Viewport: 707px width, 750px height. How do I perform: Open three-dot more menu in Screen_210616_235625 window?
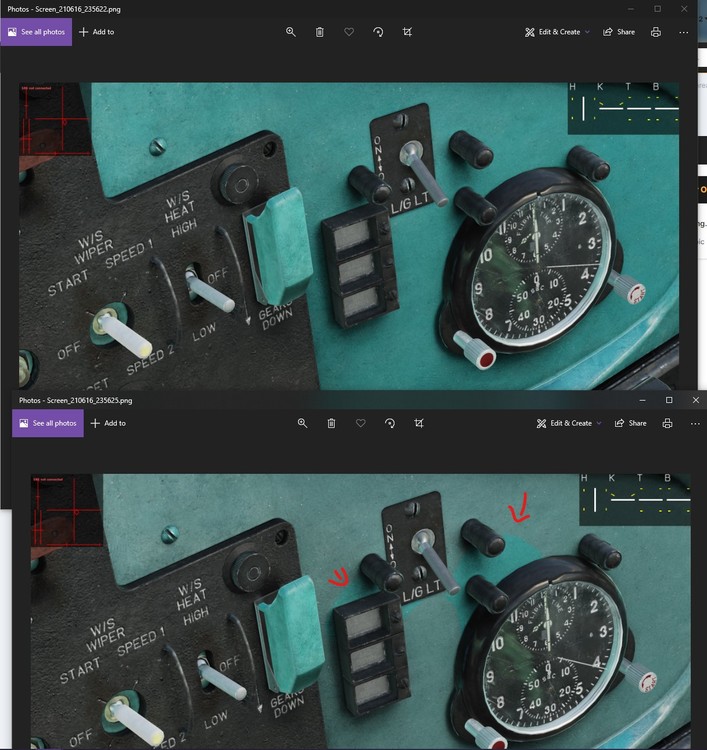pos(695,423)
